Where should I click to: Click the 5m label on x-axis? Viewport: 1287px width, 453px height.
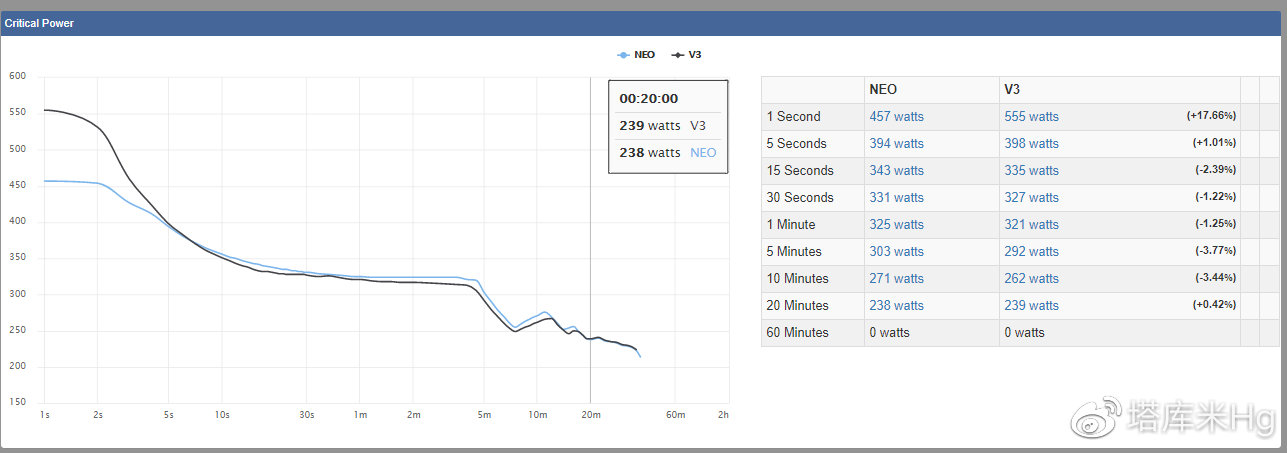[484, 414]
